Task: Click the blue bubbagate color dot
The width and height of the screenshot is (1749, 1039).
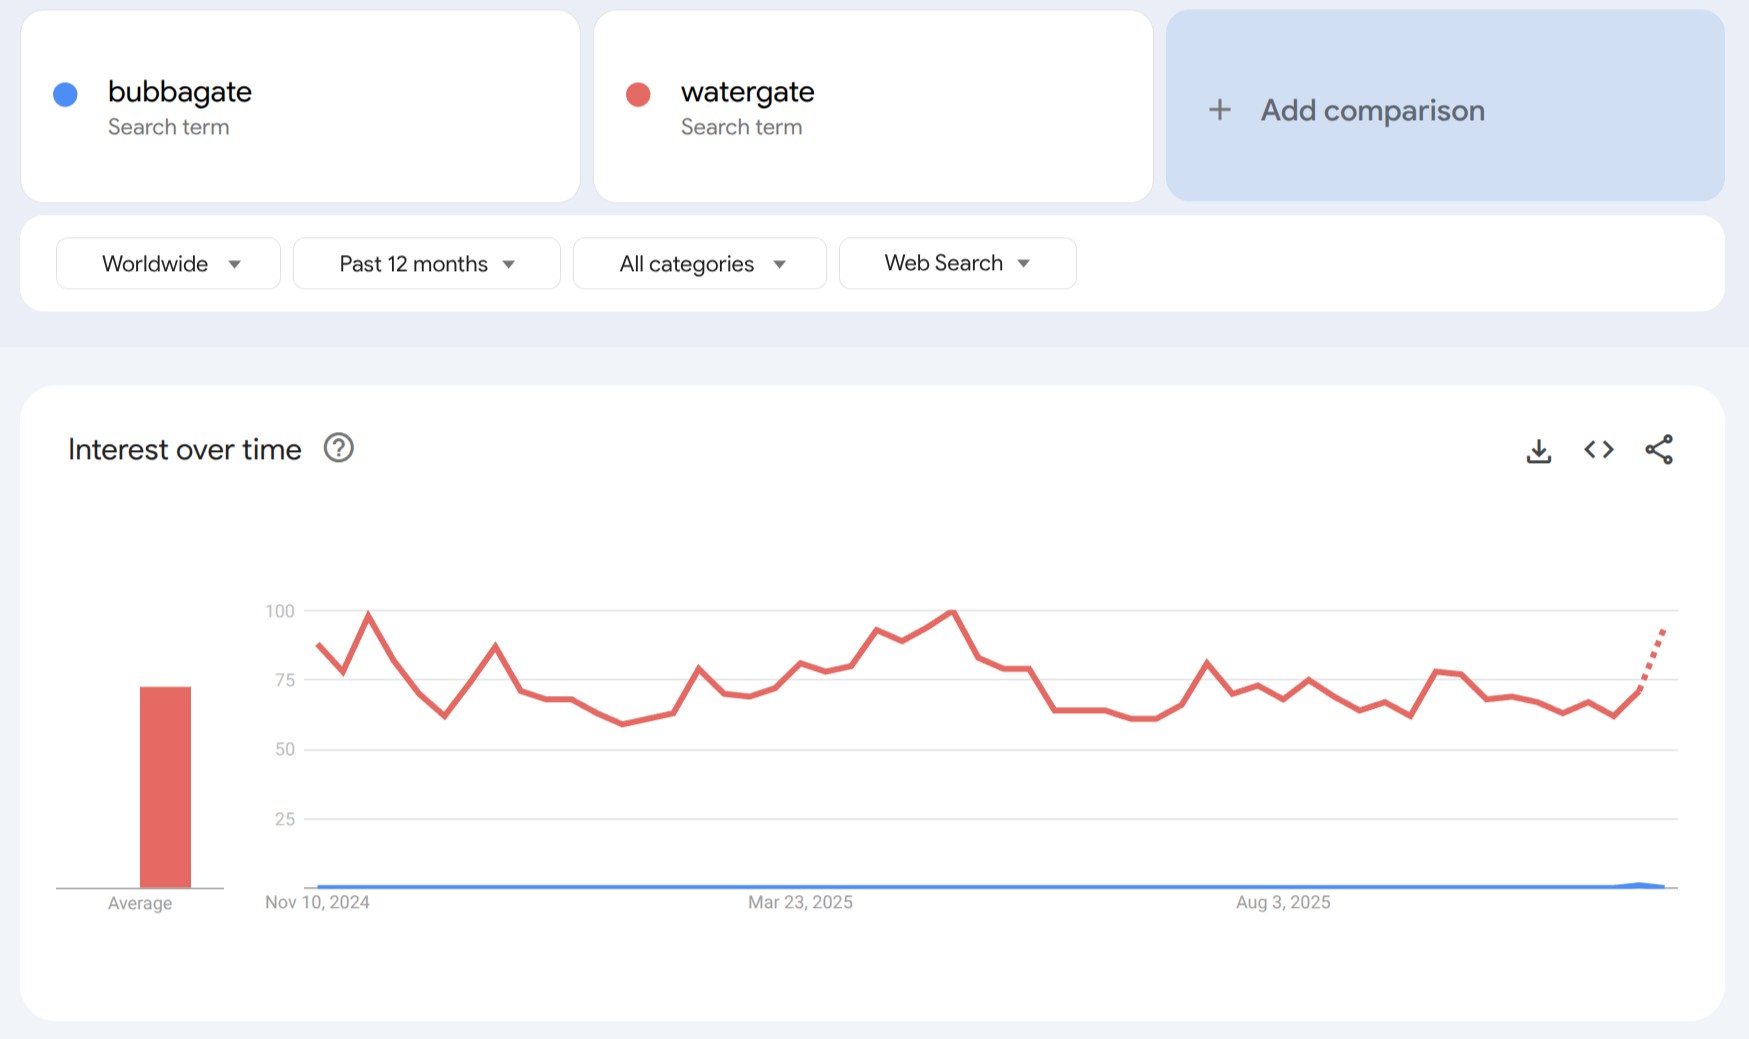Action: (66, 95)
